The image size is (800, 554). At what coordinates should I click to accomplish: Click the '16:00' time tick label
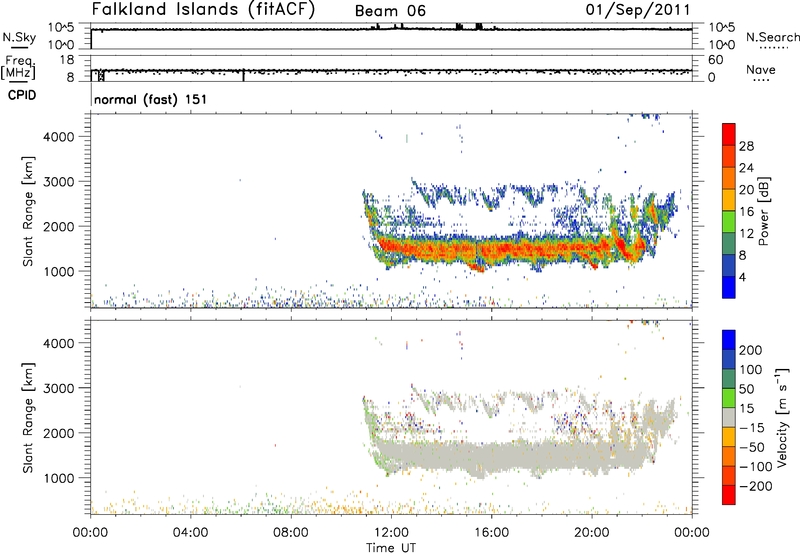tap(491, 533)
